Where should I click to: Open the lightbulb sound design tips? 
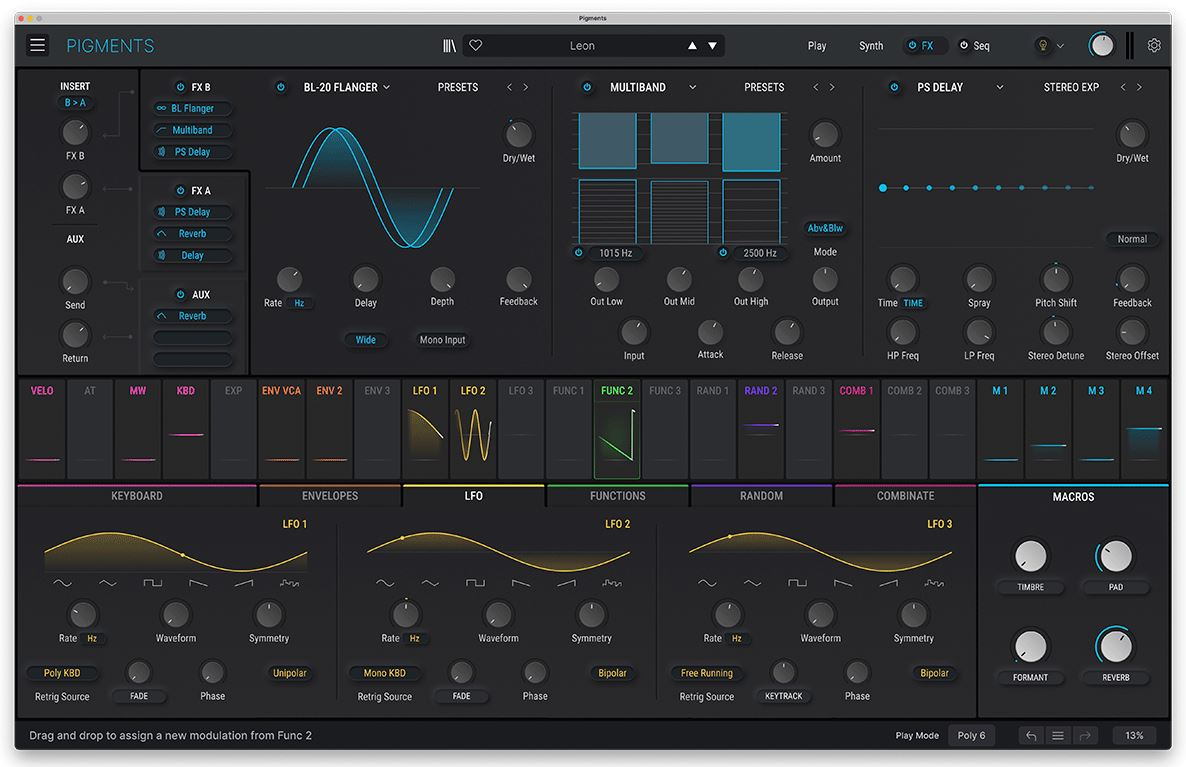1043,45
